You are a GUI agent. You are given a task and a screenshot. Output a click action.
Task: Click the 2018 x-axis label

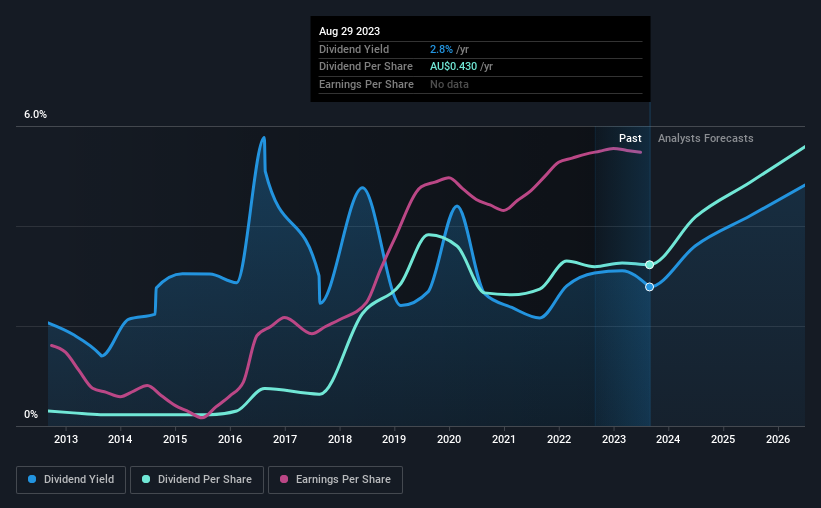click(x=340, y=439)
